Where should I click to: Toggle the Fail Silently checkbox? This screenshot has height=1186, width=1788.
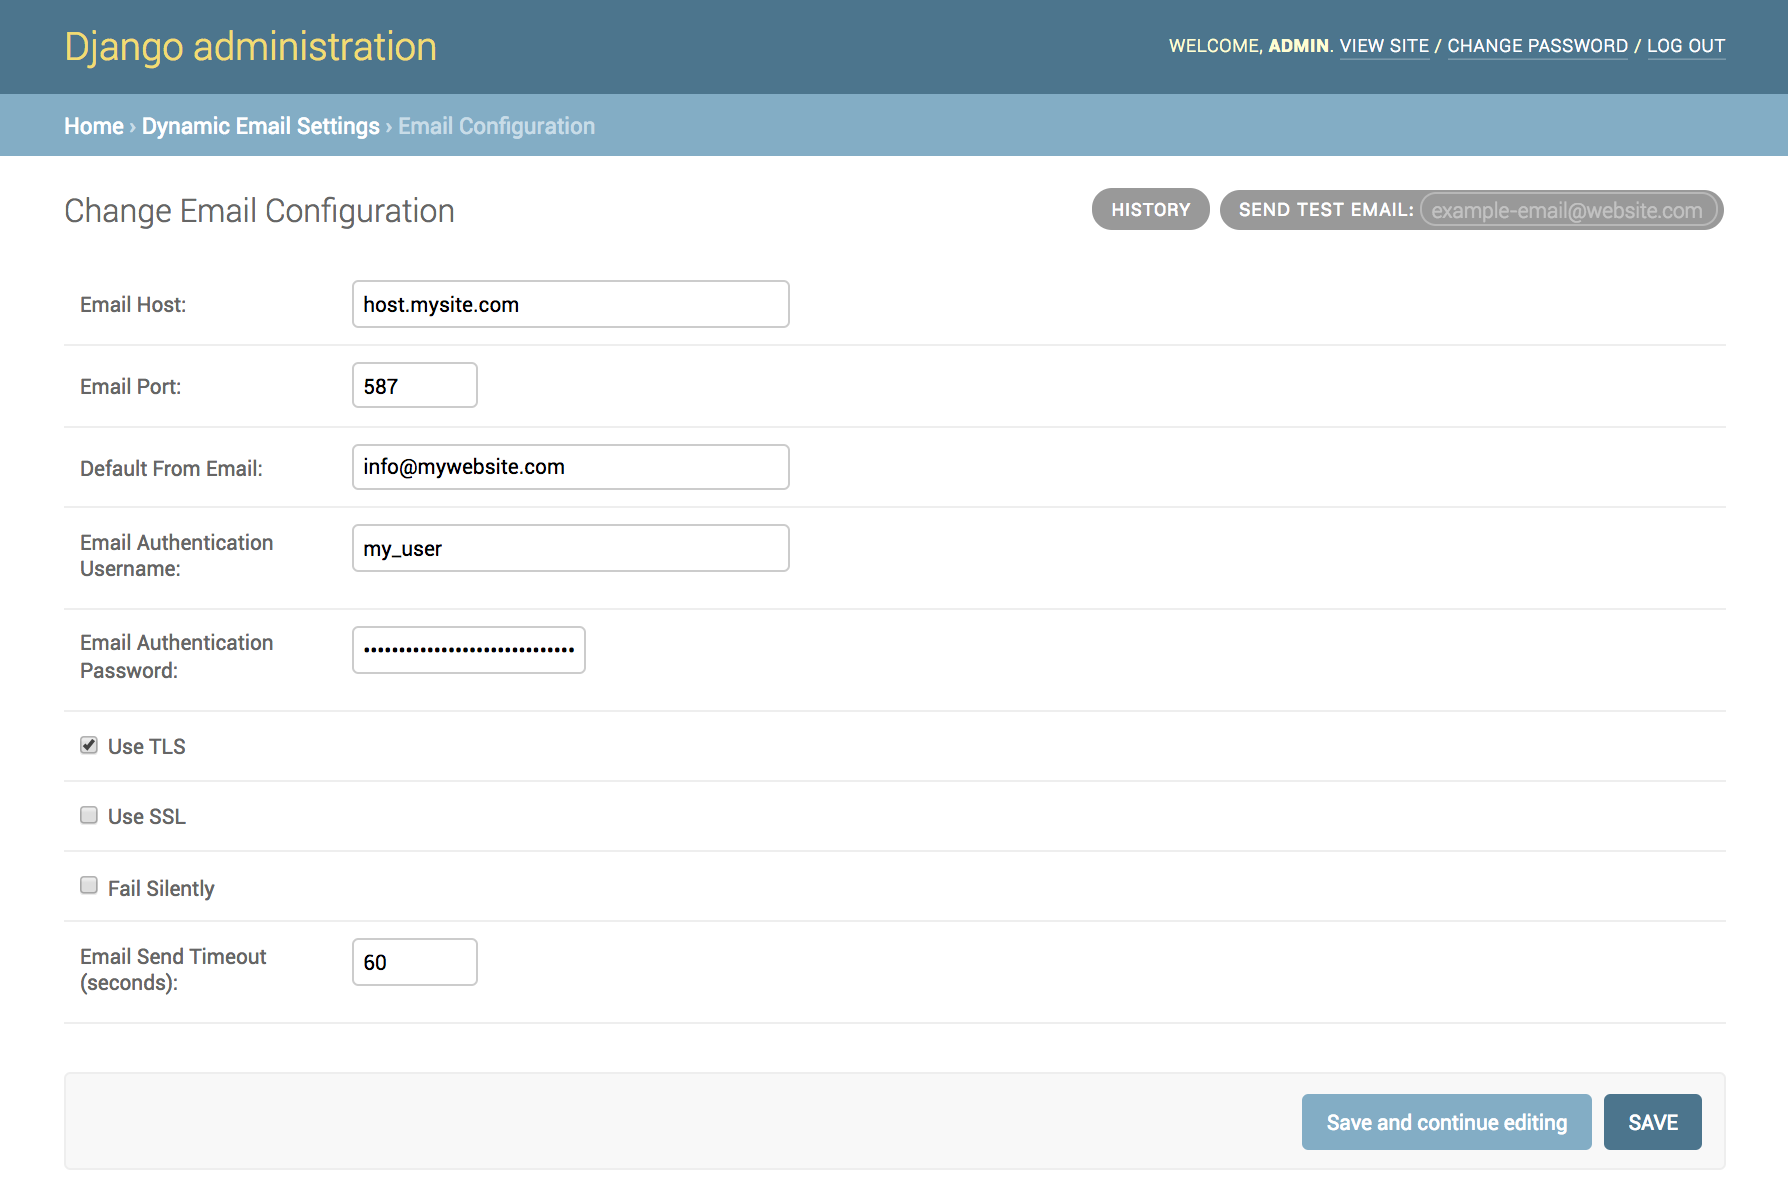pos(89,885)
